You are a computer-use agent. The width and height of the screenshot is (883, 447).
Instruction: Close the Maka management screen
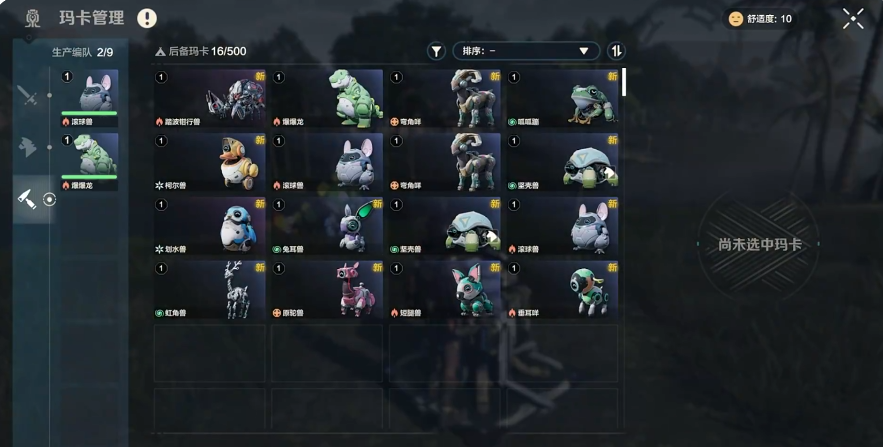pyautogui.click(x=853, y=19)
